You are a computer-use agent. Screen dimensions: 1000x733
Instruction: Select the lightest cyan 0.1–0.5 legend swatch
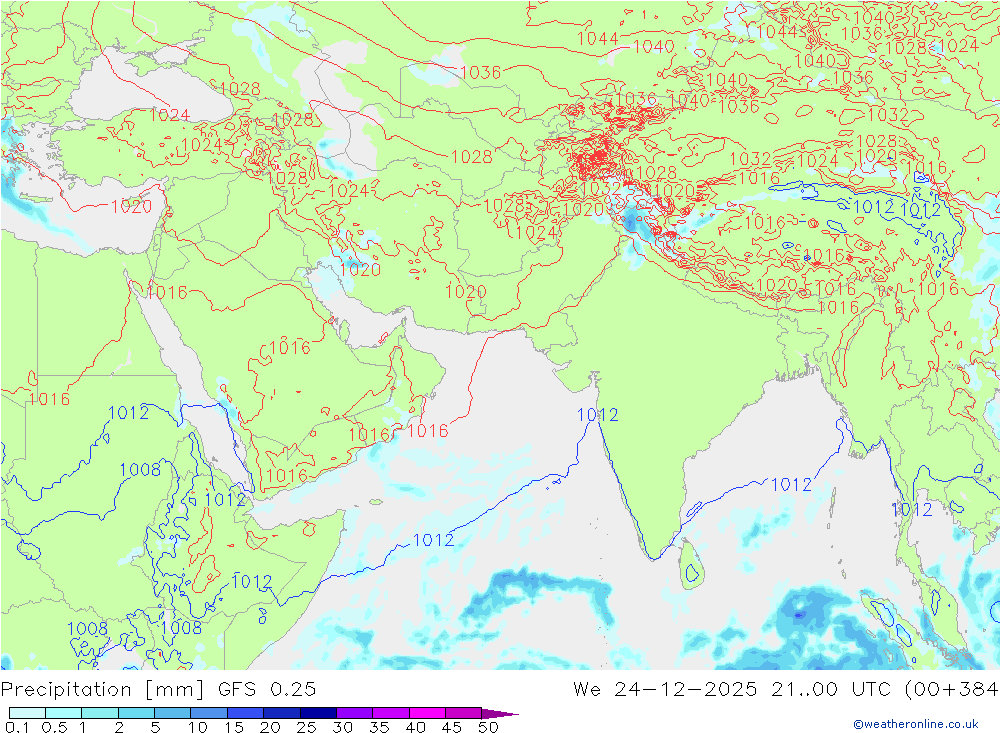[x=27, y=713]
